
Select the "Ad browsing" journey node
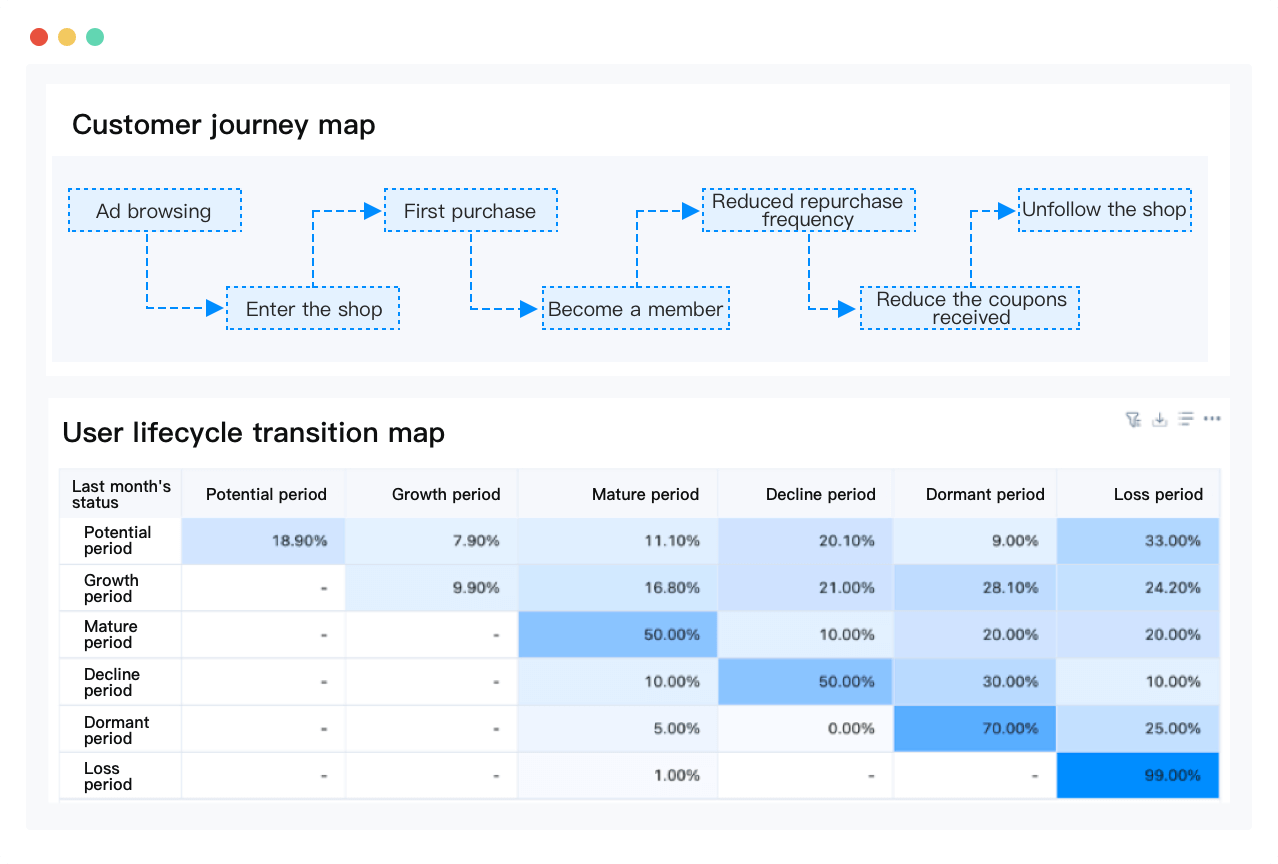click(x=155, y=210)
